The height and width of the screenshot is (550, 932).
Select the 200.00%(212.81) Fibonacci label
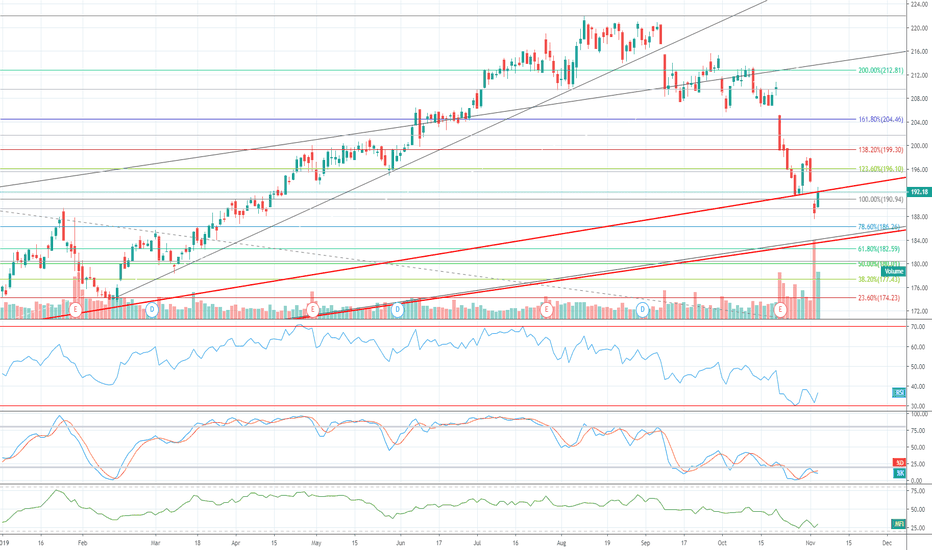click(x=880, y=71)
